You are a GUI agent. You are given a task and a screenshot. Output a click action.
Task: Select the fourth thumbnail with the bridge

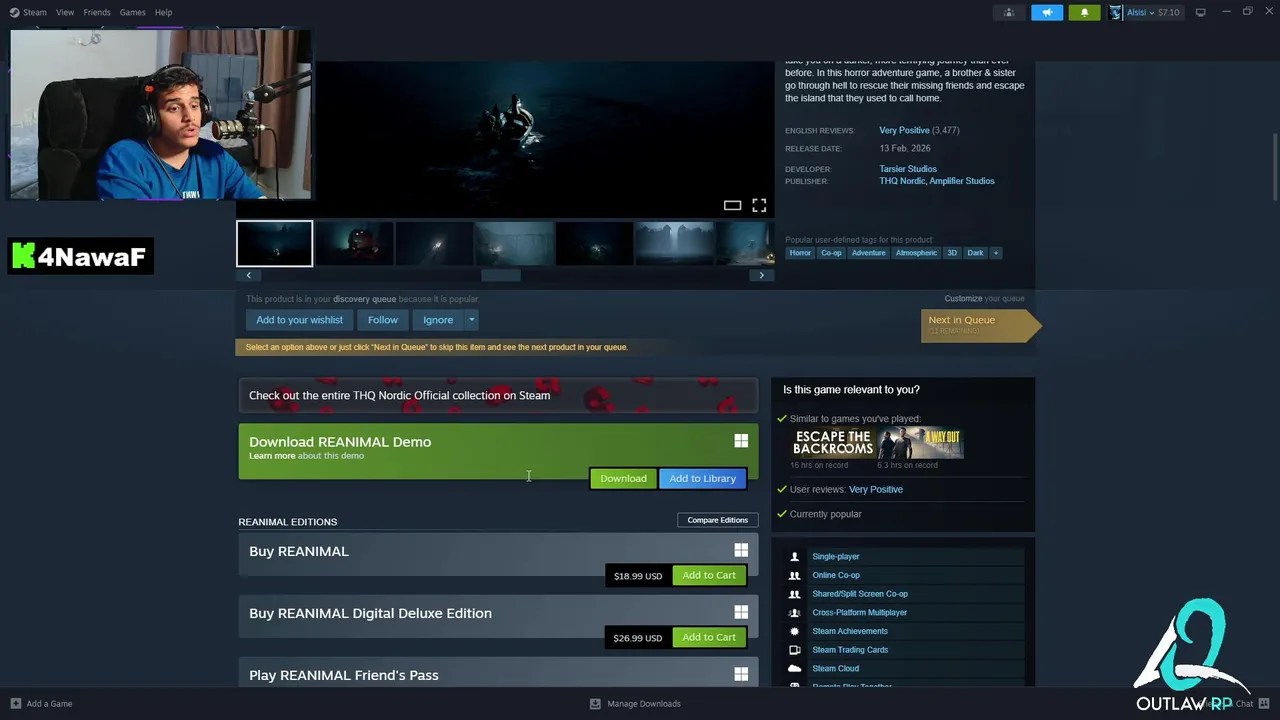[x=514, y=244]
